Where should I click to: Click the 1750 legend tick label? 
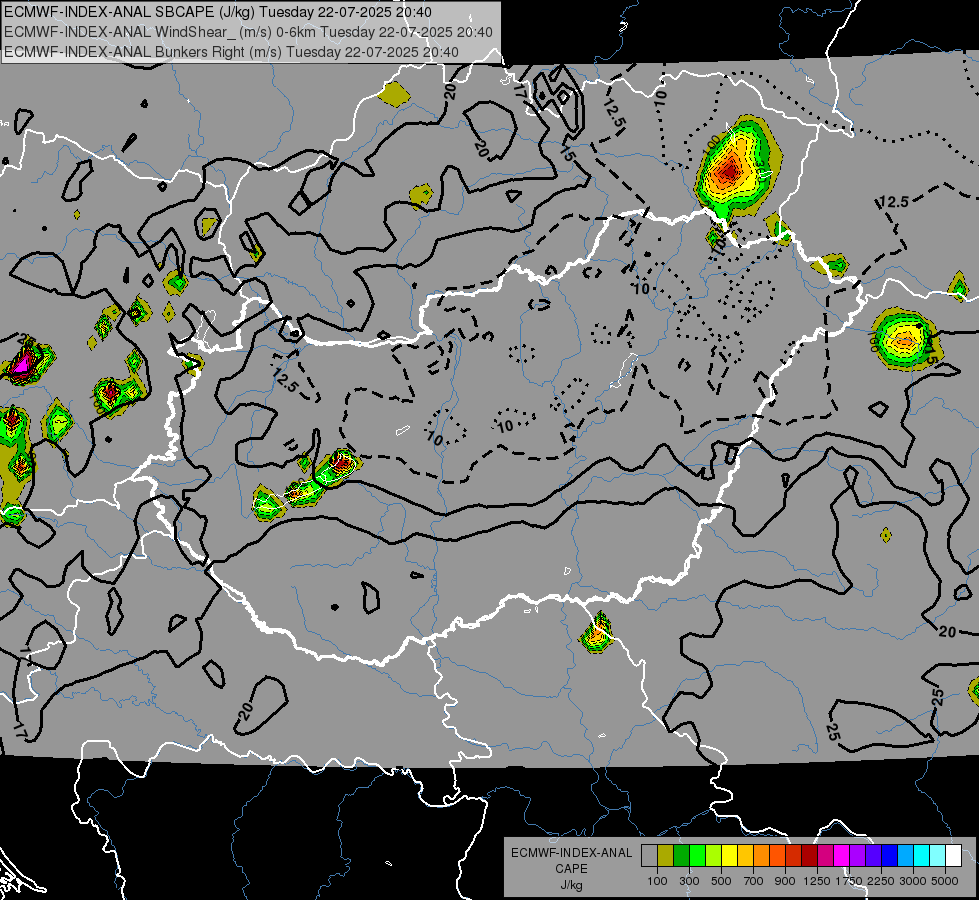point(849,881)
